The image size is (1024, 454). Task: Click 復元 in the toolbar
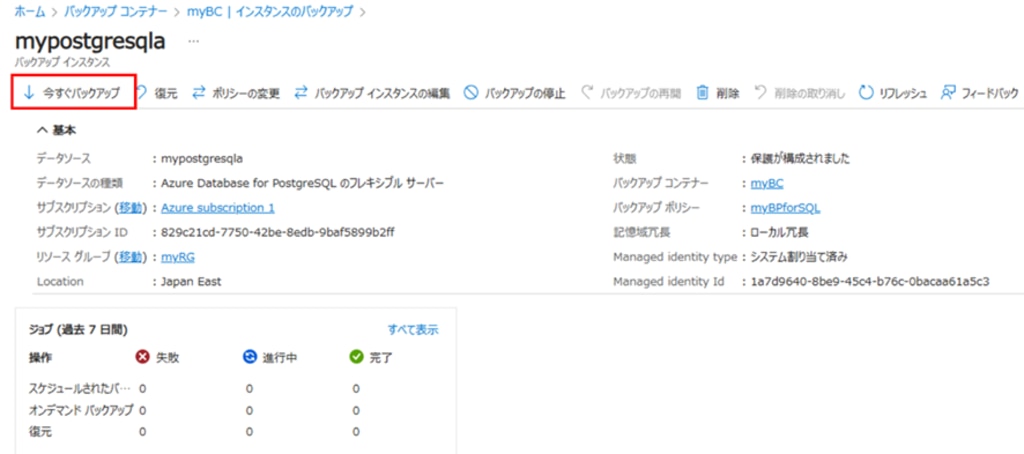point(165,93)
